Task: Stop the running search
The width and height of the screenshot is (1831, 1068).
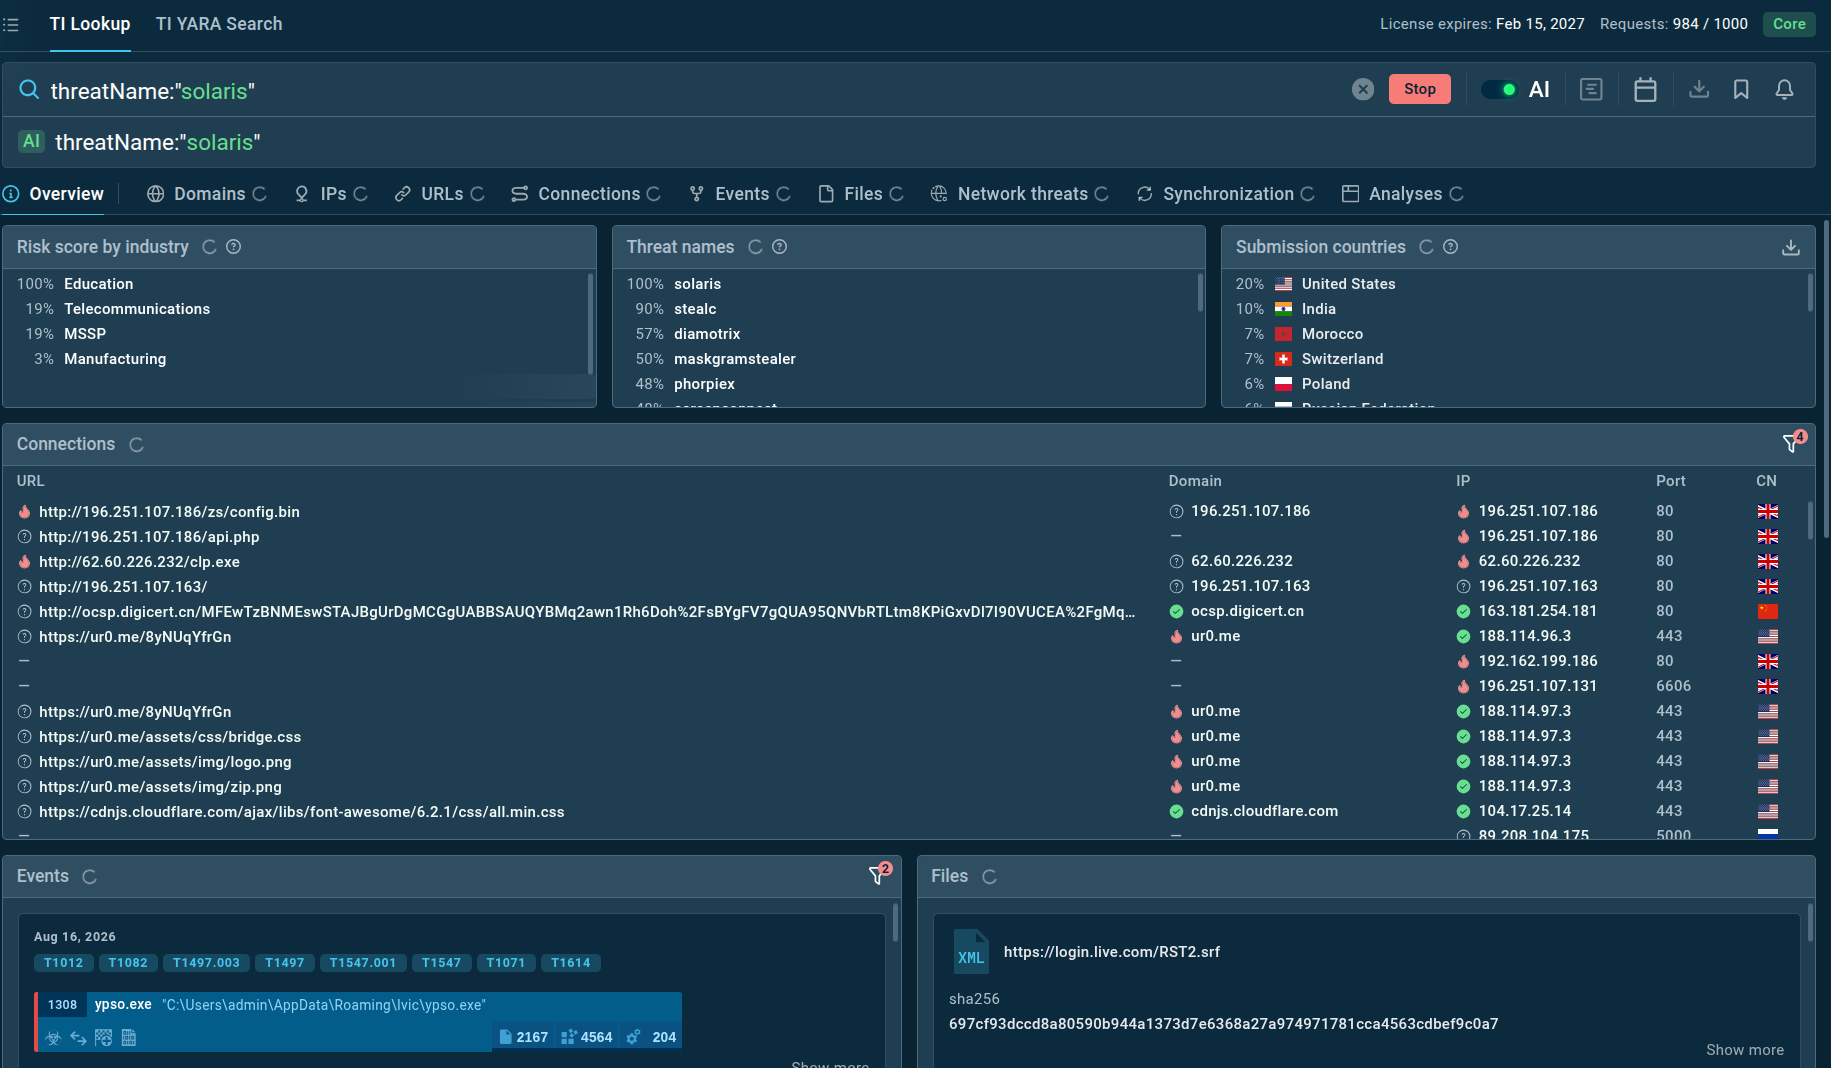Action: [1419, 89]
